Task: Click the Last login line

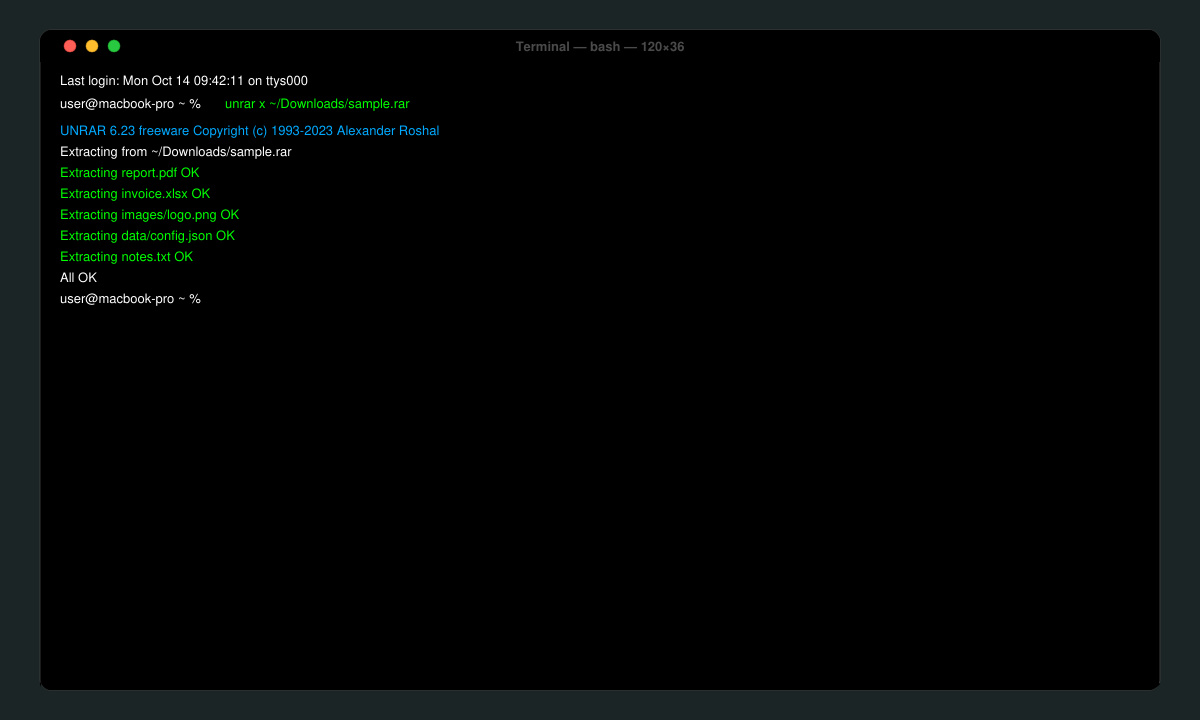Action: [184, 81]
